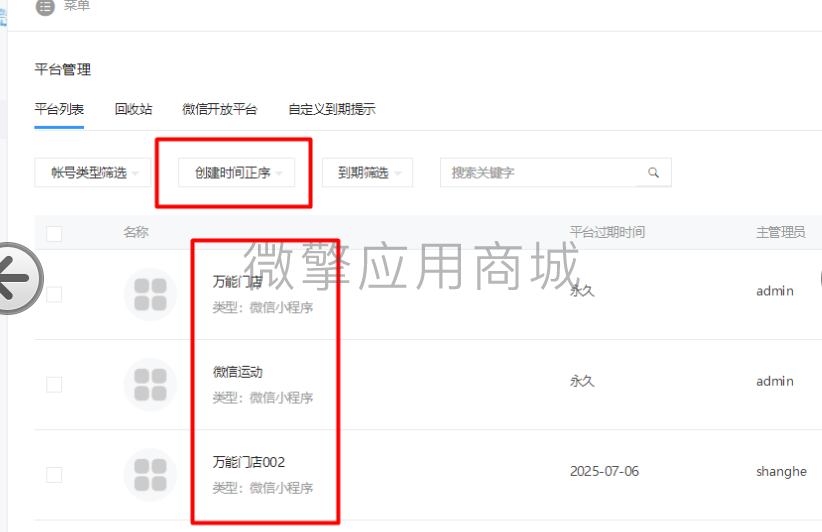
Task: Click the 菜单 label at top
Action: point(77,6)
